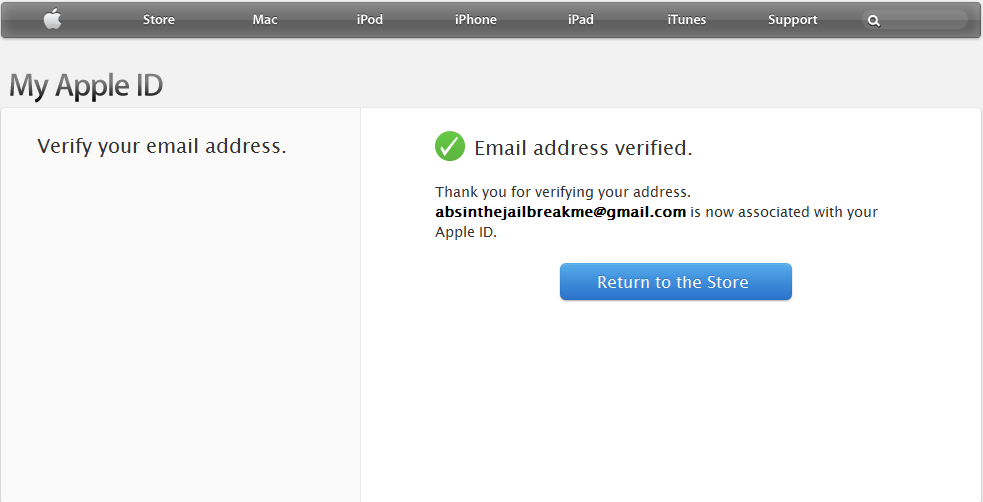Go to the iPhone section
This screenshot has height=502, width=983.
click(476, 19)
